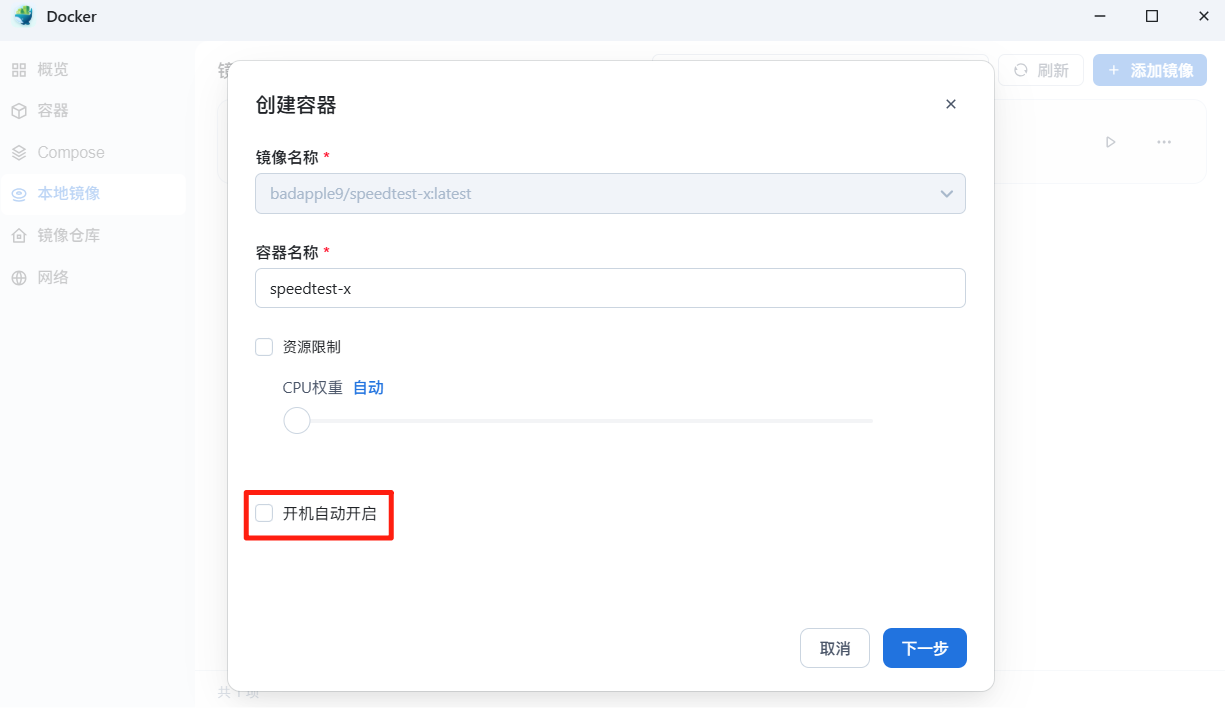Open the three-dot more menu on image row
This screenshot has height=708, width=1225.
coord(1164,142)
